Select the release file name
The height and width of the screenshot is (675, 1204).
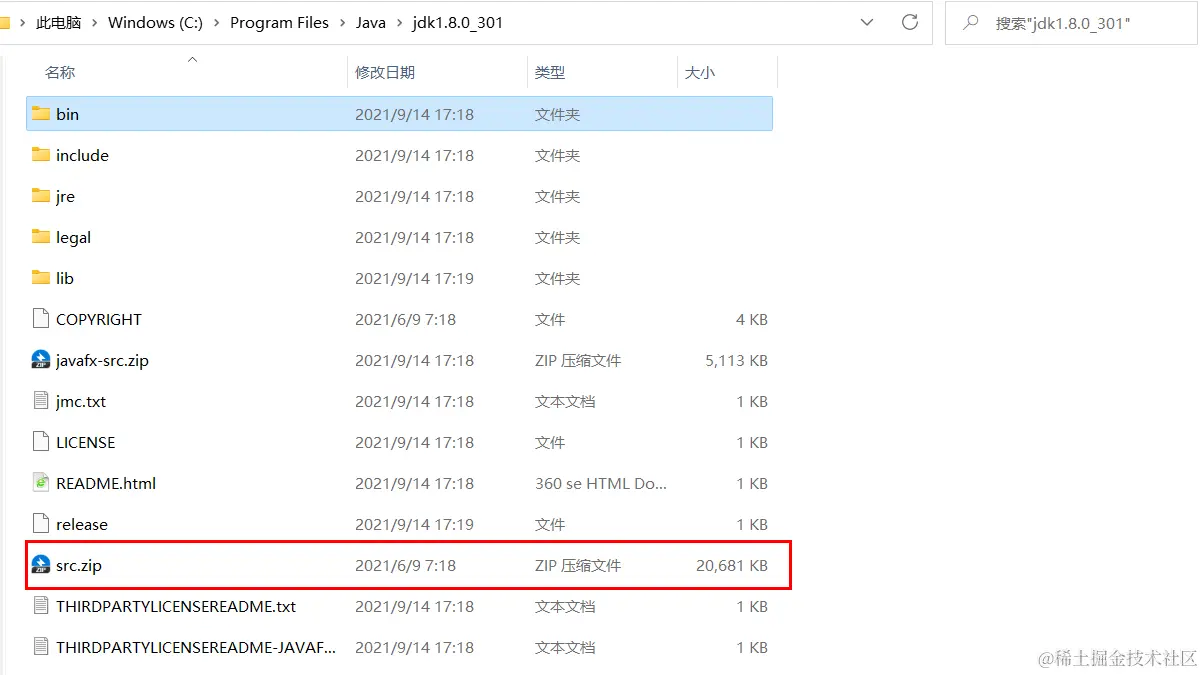(82, 524)
